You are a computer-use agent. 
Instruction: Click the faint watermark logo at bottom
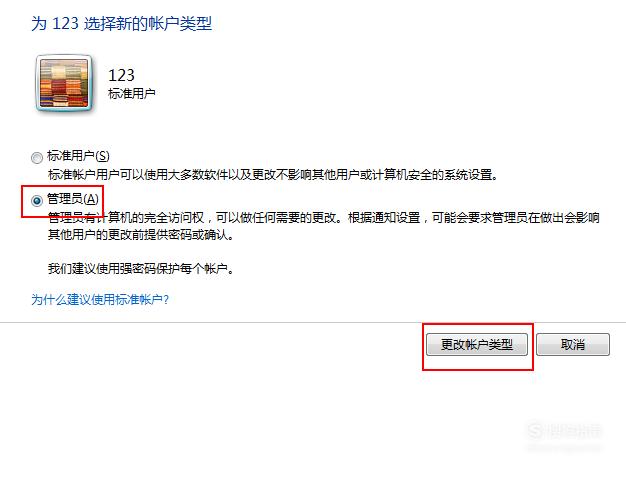pyautogui.click(x=564, y=431)
